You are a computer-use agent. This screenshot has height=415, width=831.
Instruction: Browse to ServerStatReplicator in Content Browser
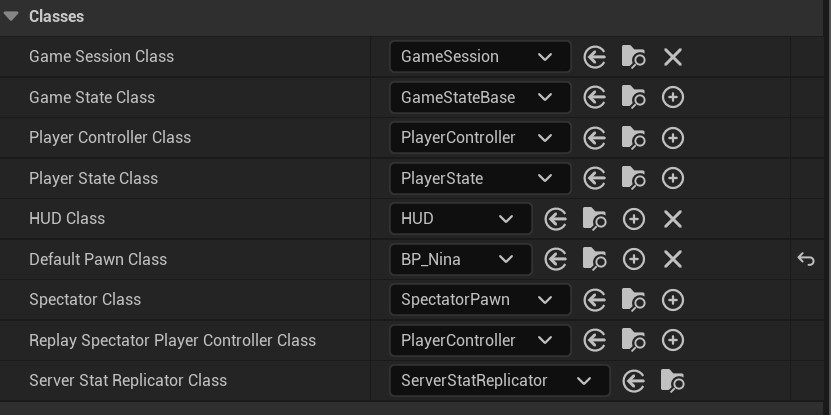point(672,381)
